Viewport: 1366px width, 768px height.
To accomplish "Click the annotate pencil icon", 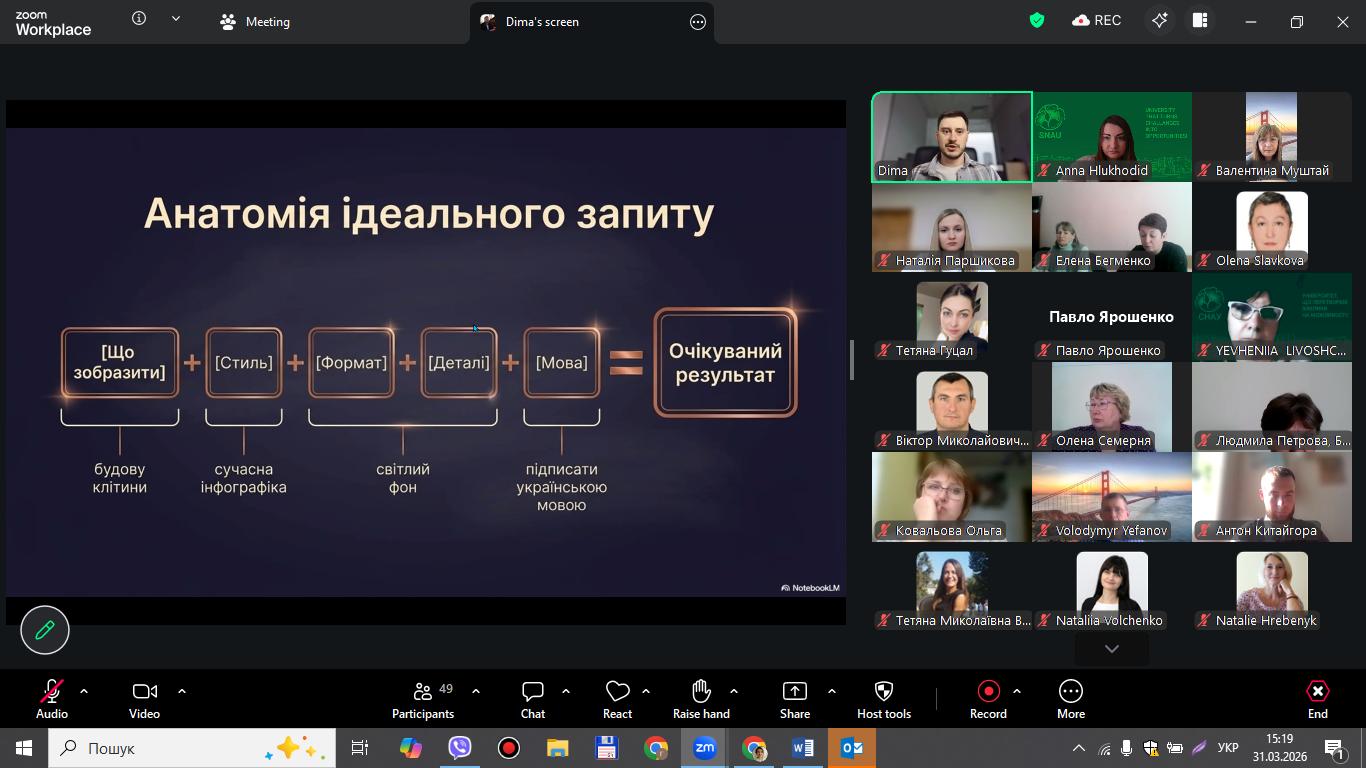I will pos(45,630).
